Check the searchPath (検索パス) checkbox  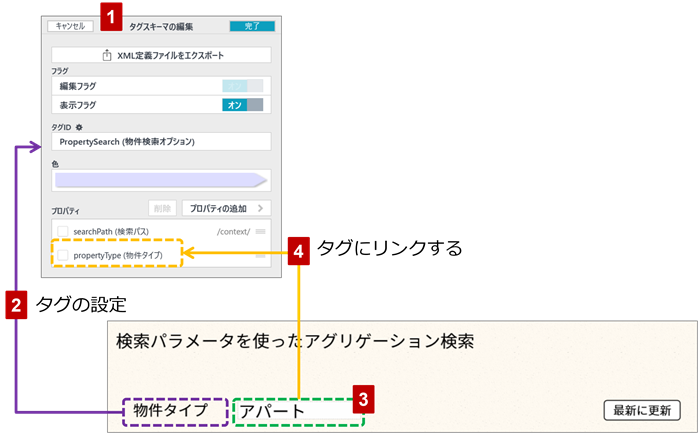pos(63,231)
